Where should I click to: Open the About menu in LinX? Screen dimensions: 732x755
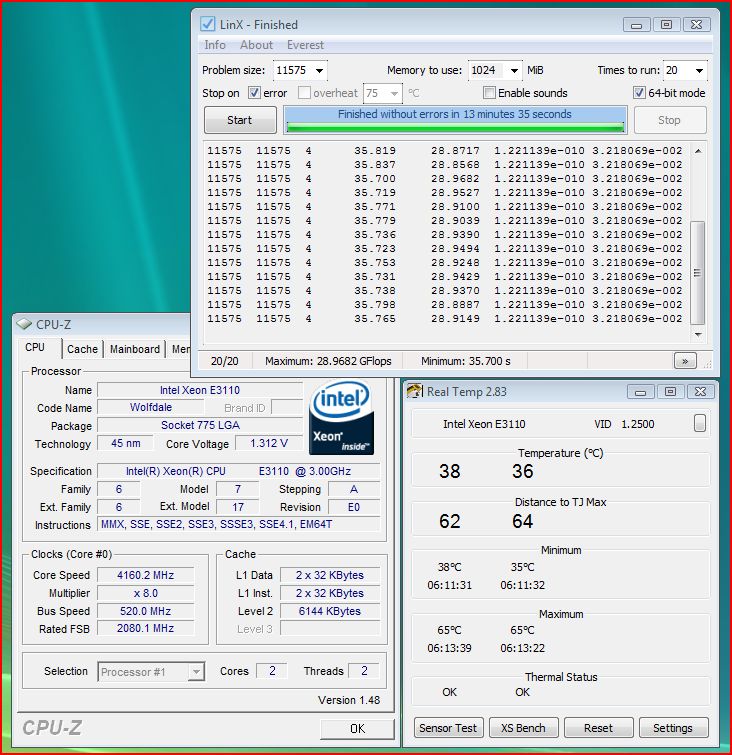[256, 45]
